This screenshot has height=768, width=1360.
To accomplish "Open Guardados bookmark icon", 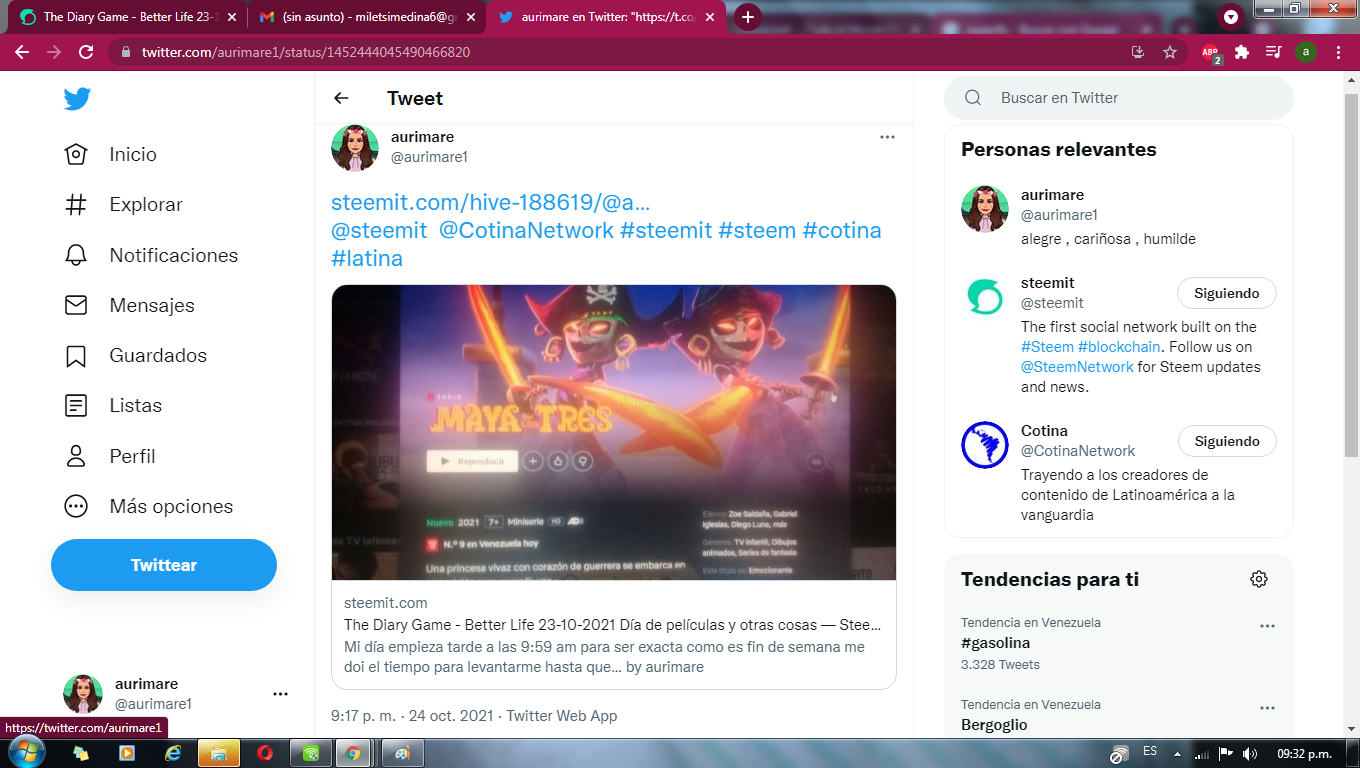I will point(76,355).
